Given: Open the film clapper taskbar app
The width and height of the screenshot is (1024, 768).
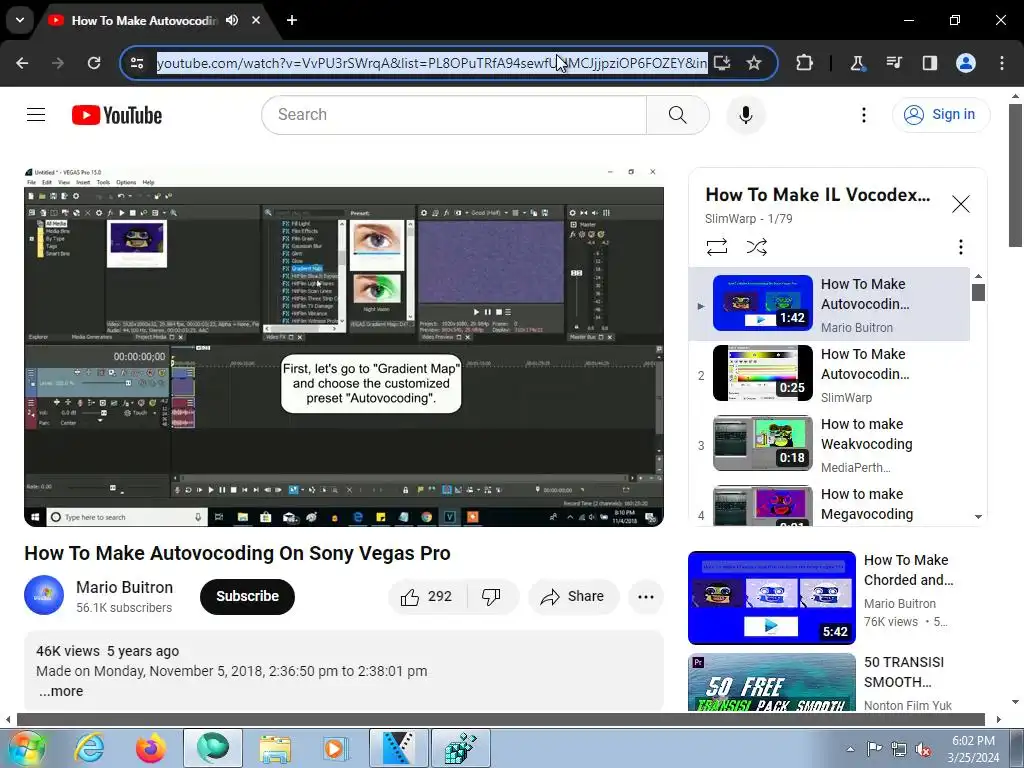Looking at the screenshot, I should pyautogui.click(x=398, y=748).
